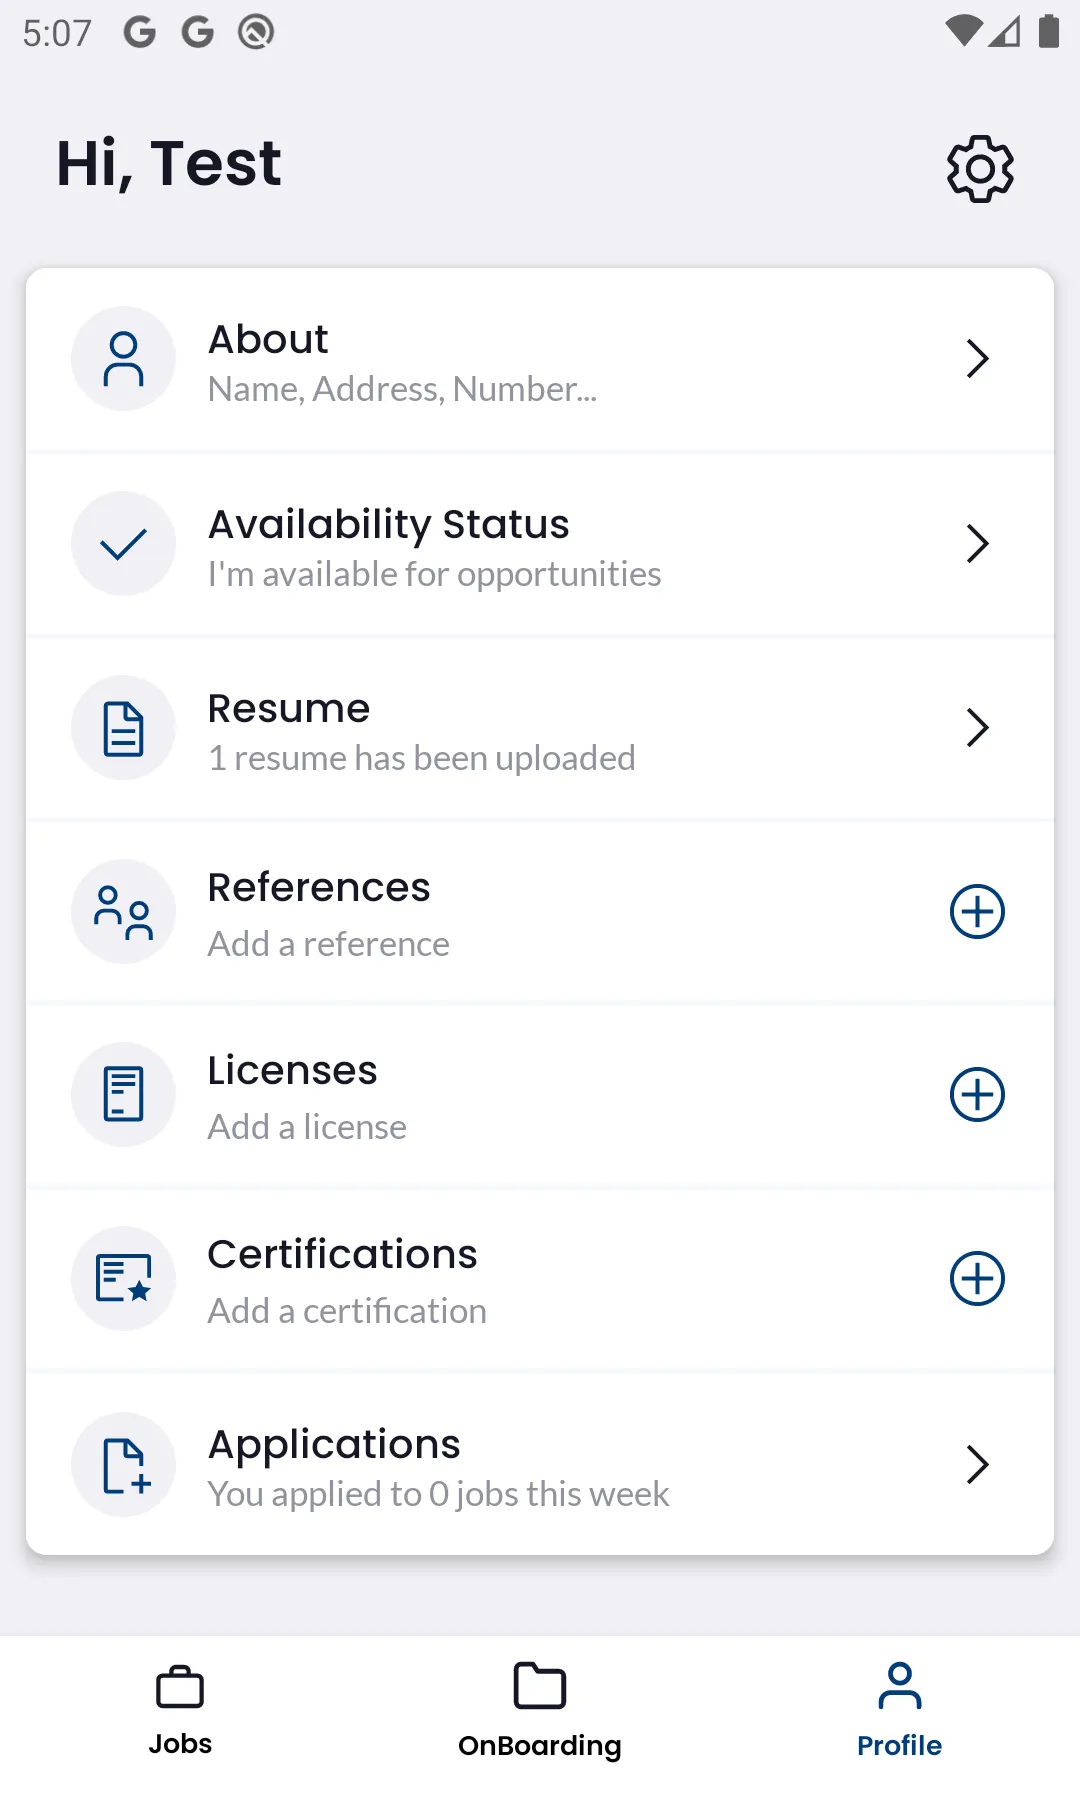This screenshot has height=1793, width=1080.
Task: Tap 'Name, Address, Number...' subtitle
Action: point(402,389)
